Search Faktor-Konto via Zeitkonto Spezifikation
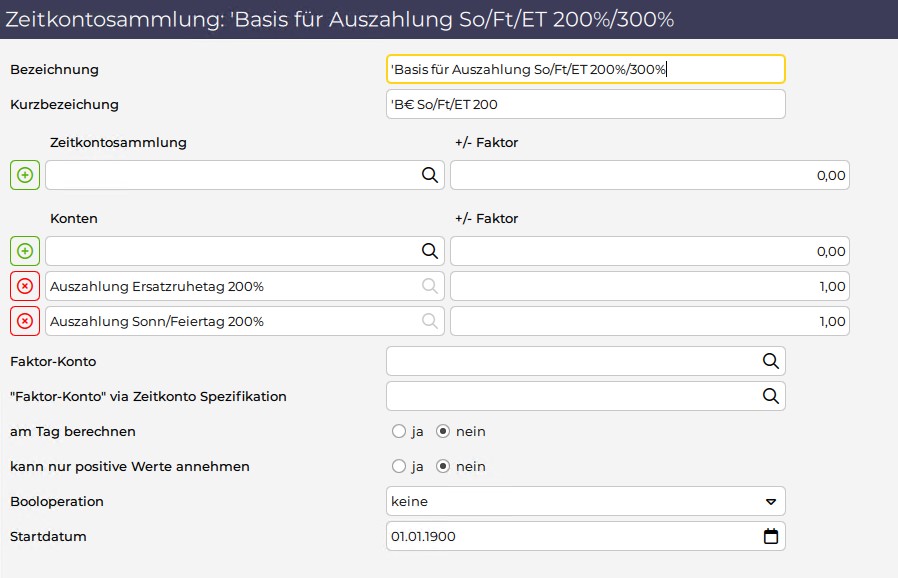Viewport: 898px width, 578px height. [x=771, y=396]
